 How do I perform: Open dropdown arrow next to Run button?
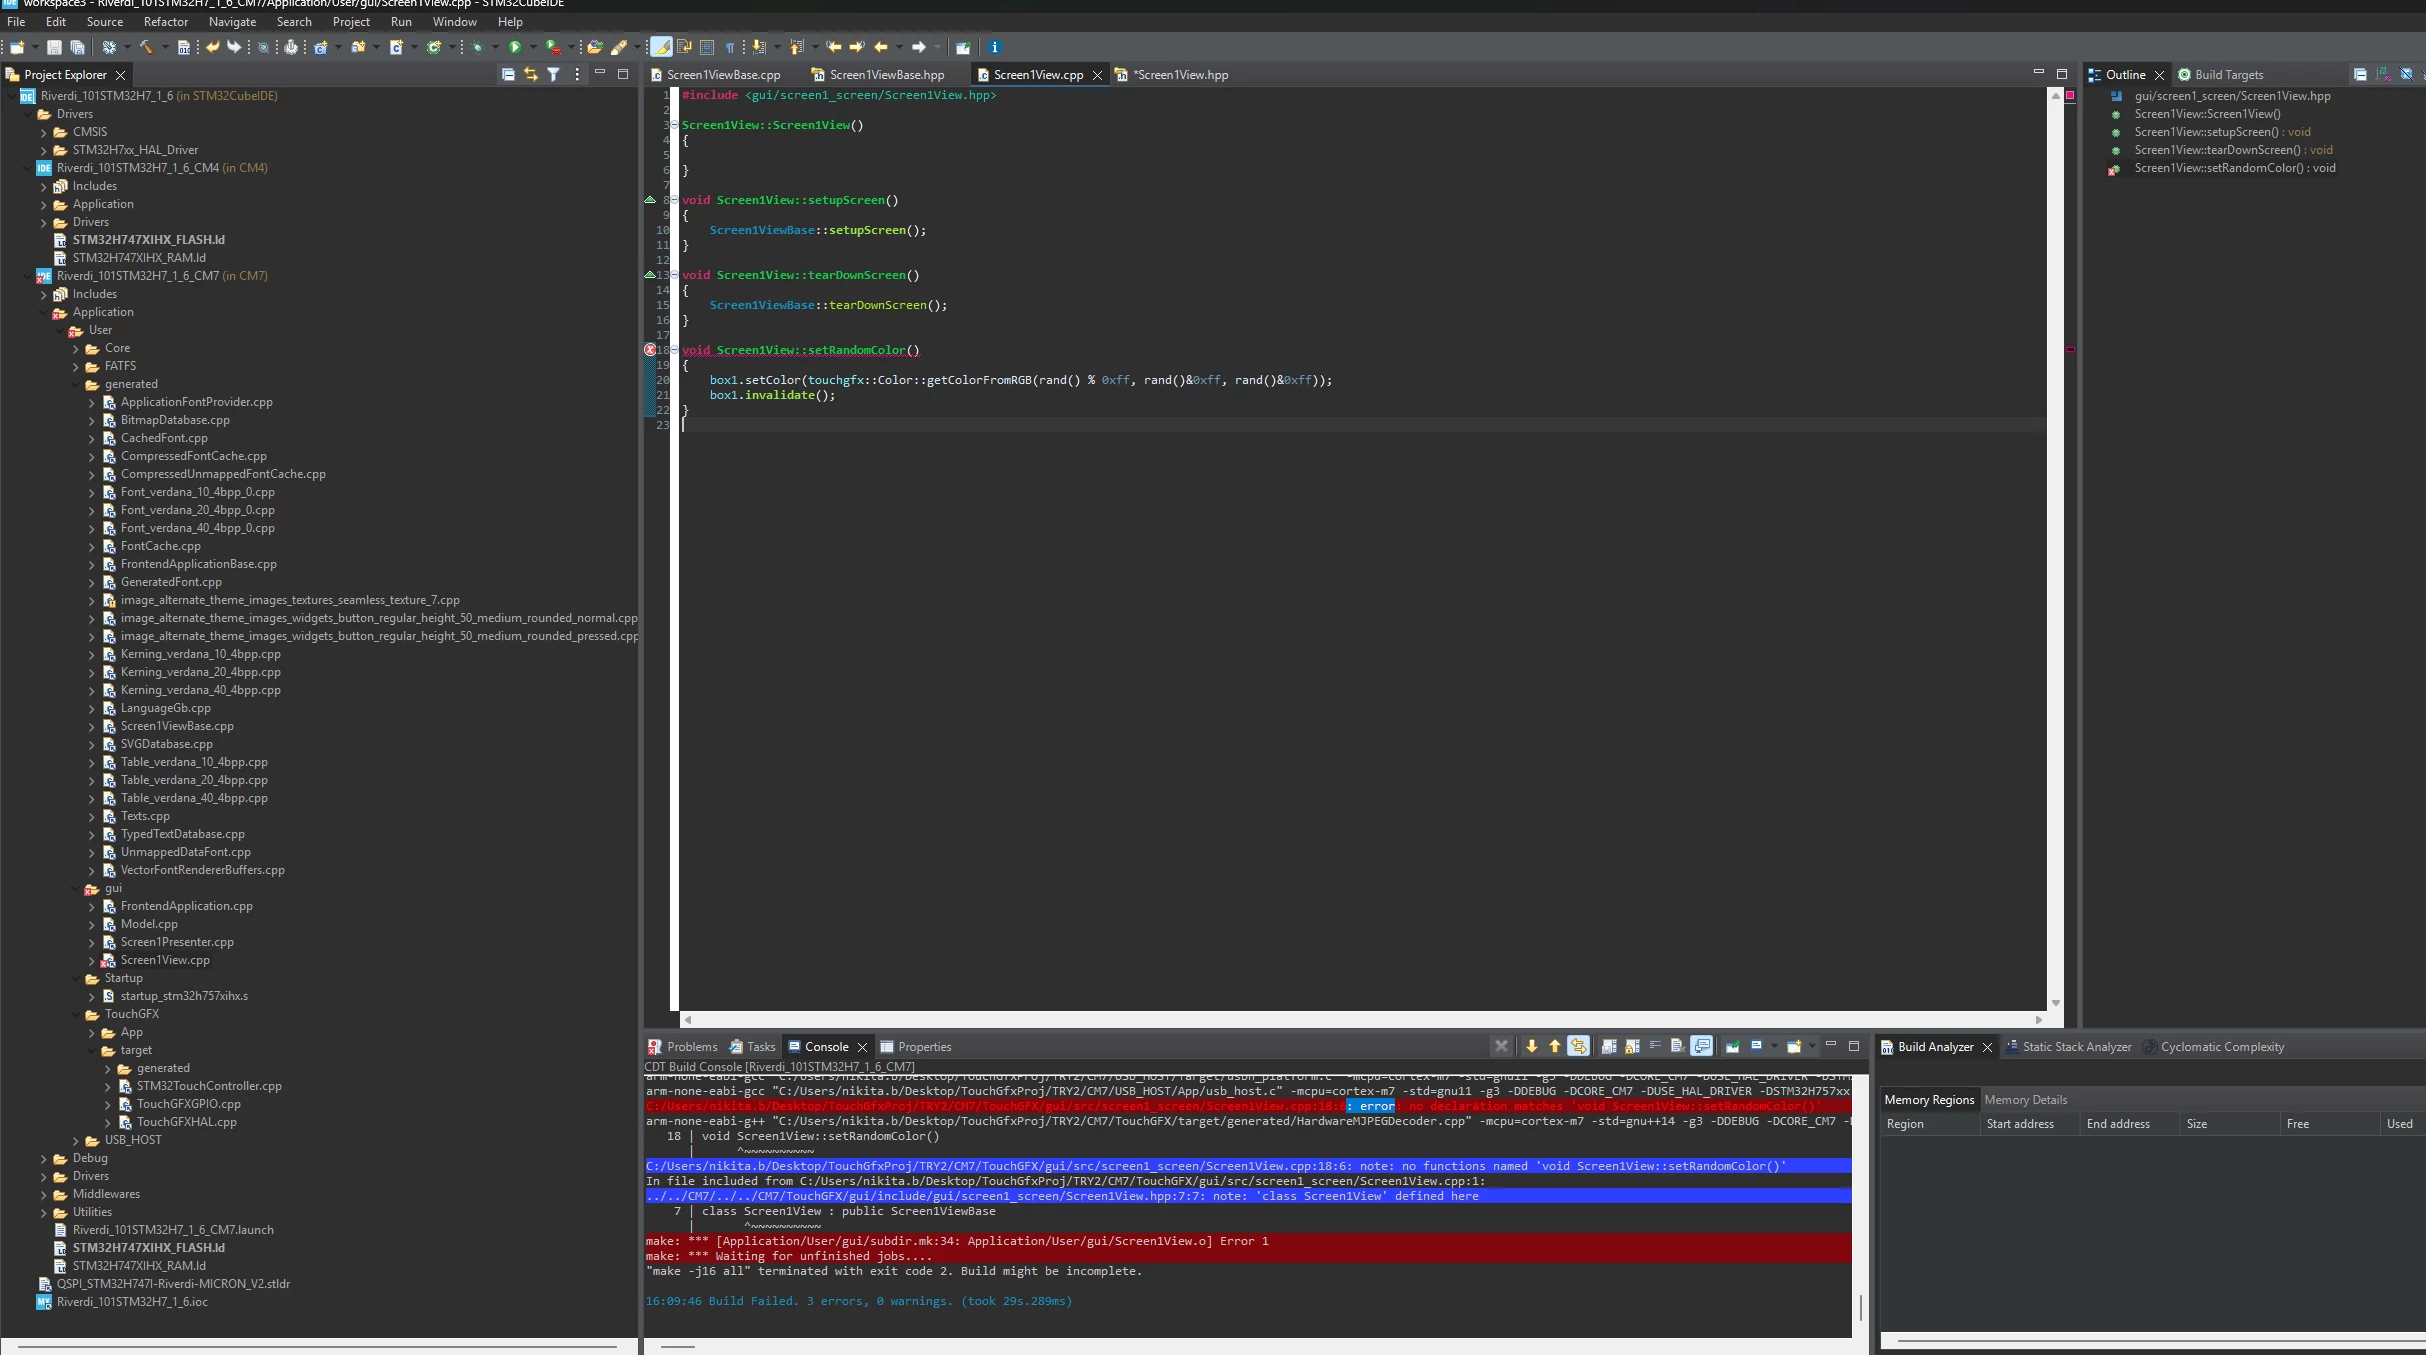(x=533, y=47)
